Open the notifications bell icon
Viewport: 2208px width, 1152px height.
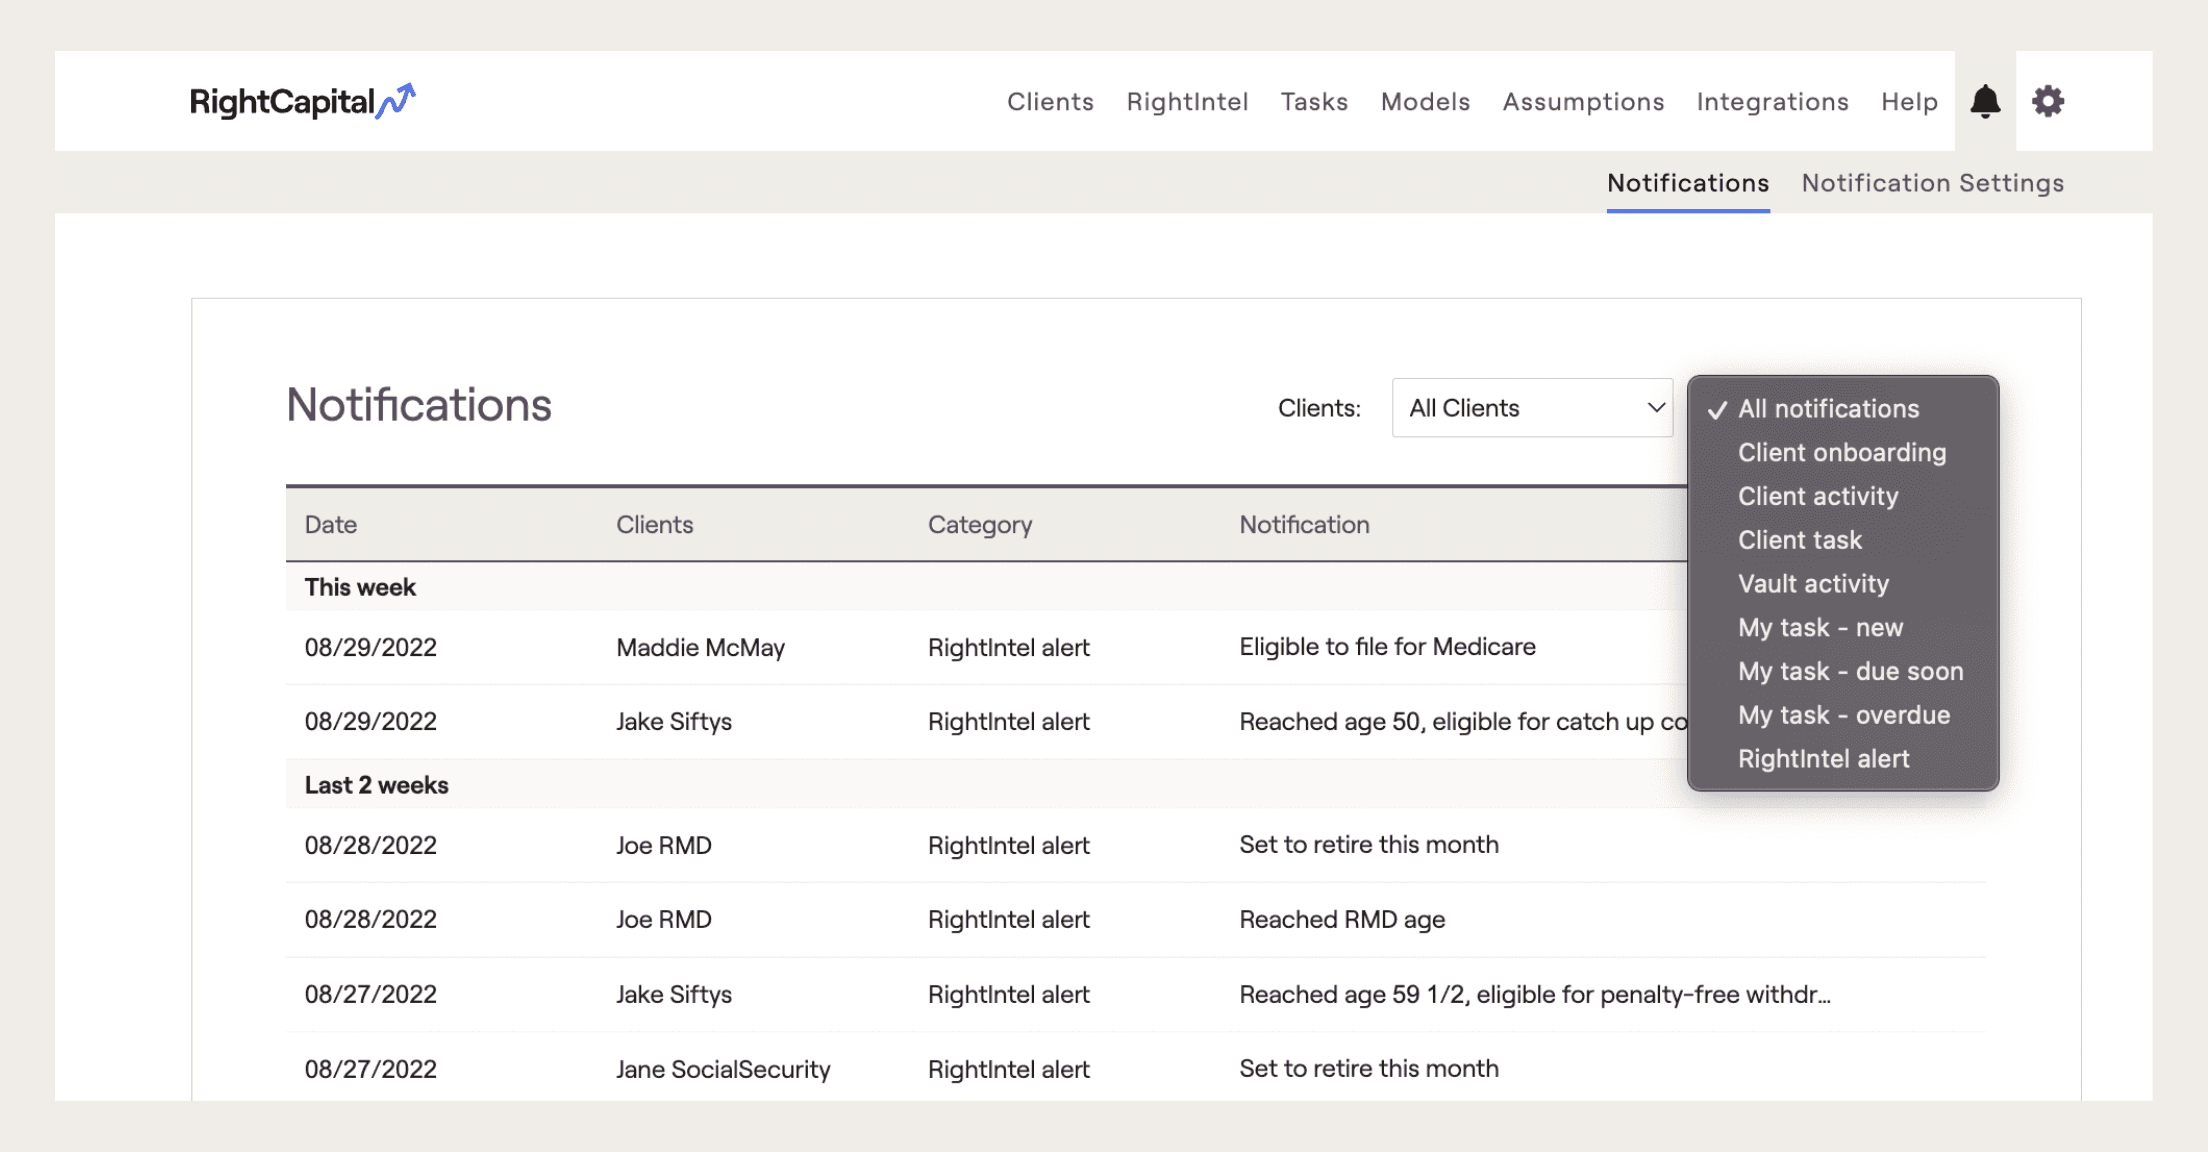click(1985, 101)
